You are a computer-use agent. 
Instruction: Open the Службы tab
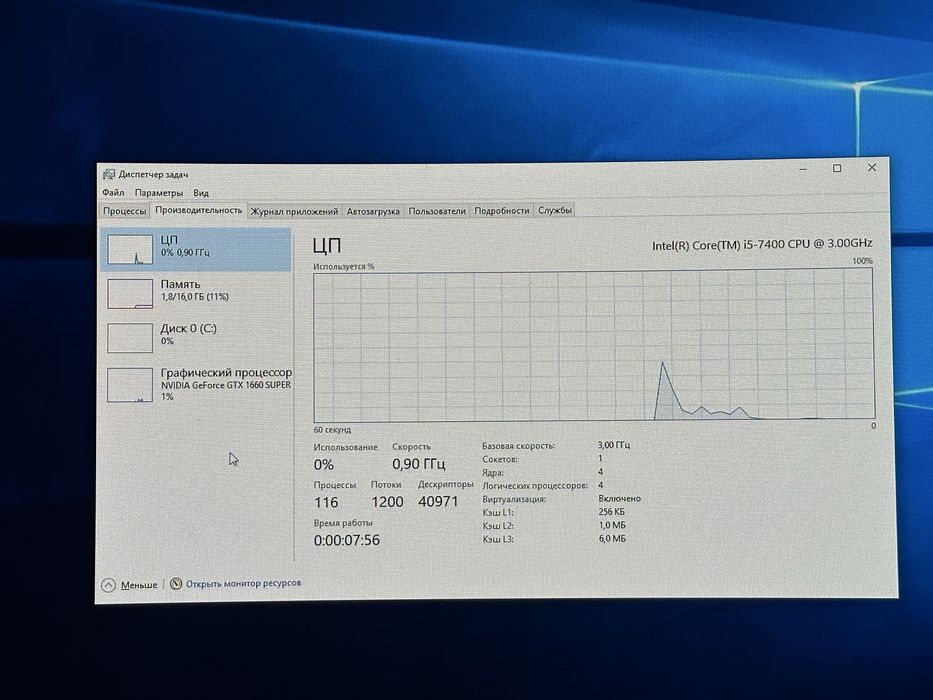pos(555,210)
